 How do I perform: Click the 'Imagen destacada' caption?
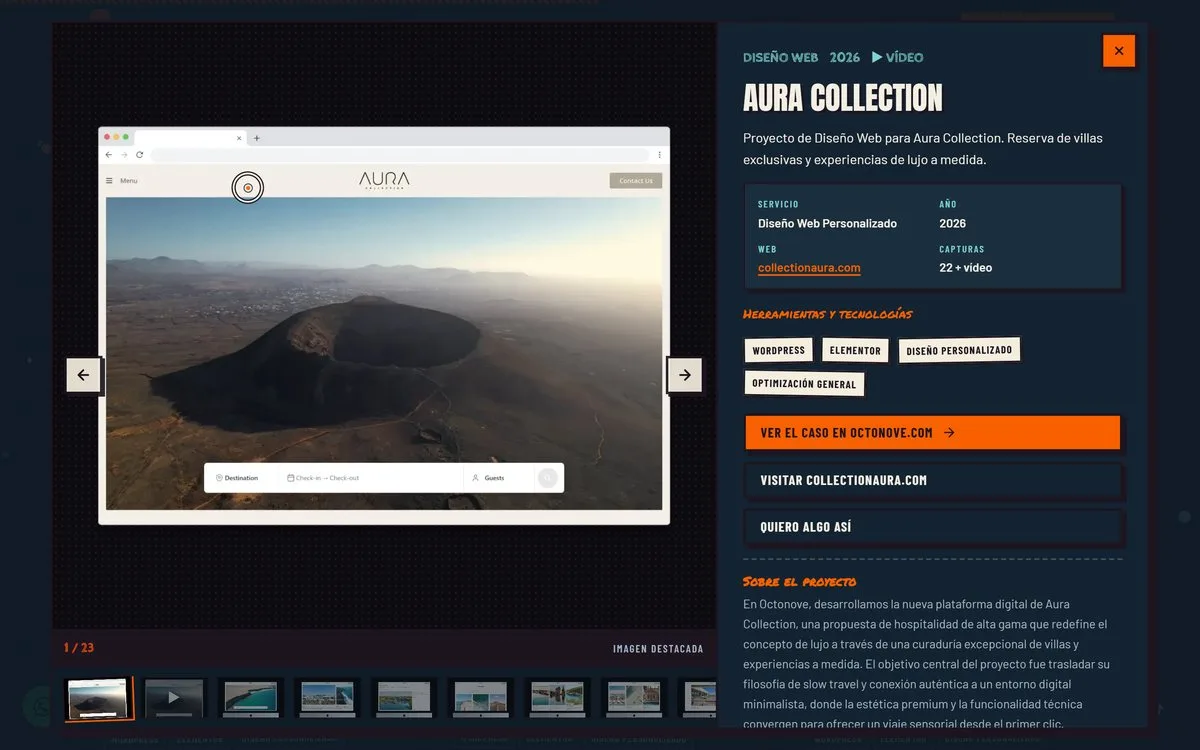point(658,649)
